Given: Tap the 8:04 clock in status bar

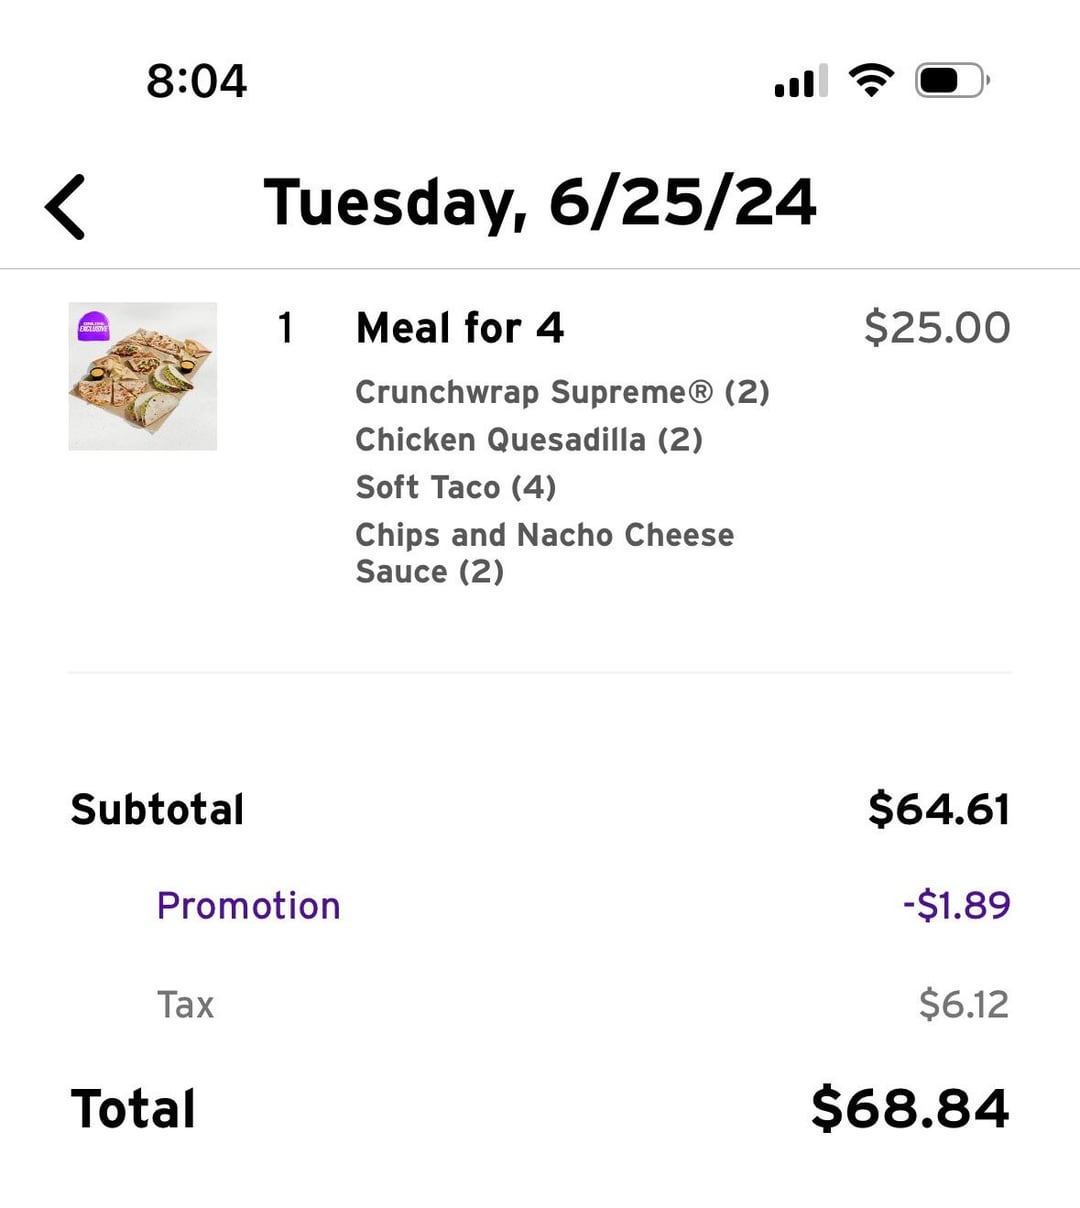Looking at the screenshot, I should point(196,81).
